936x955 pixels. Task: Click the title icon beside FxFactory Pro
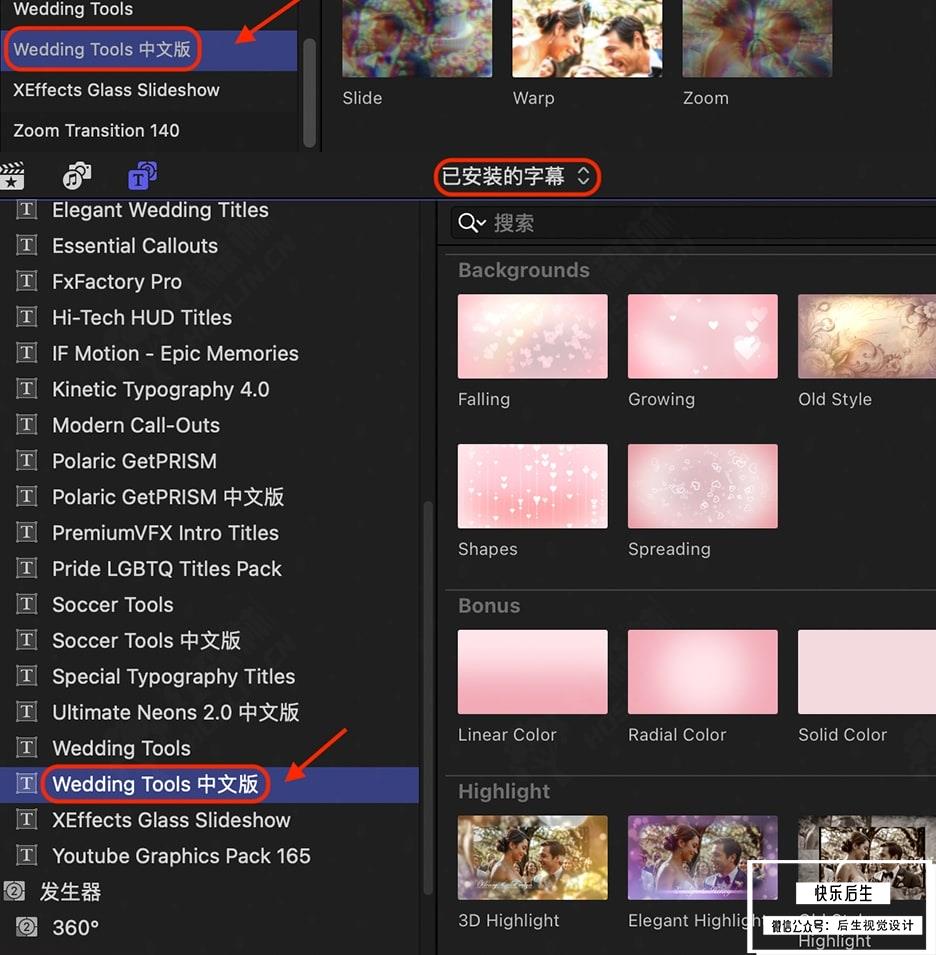coord(26,281)
